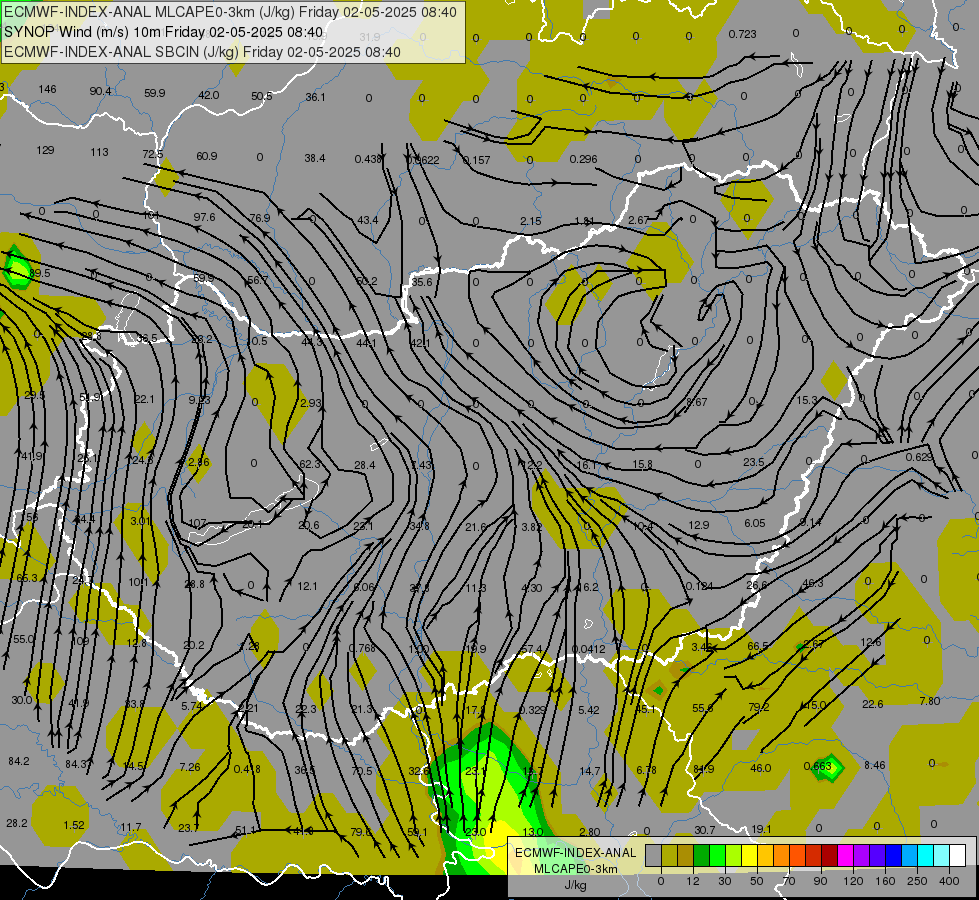
Task: Click the legend tick label '70'
Action: click(x=789, y=881)
